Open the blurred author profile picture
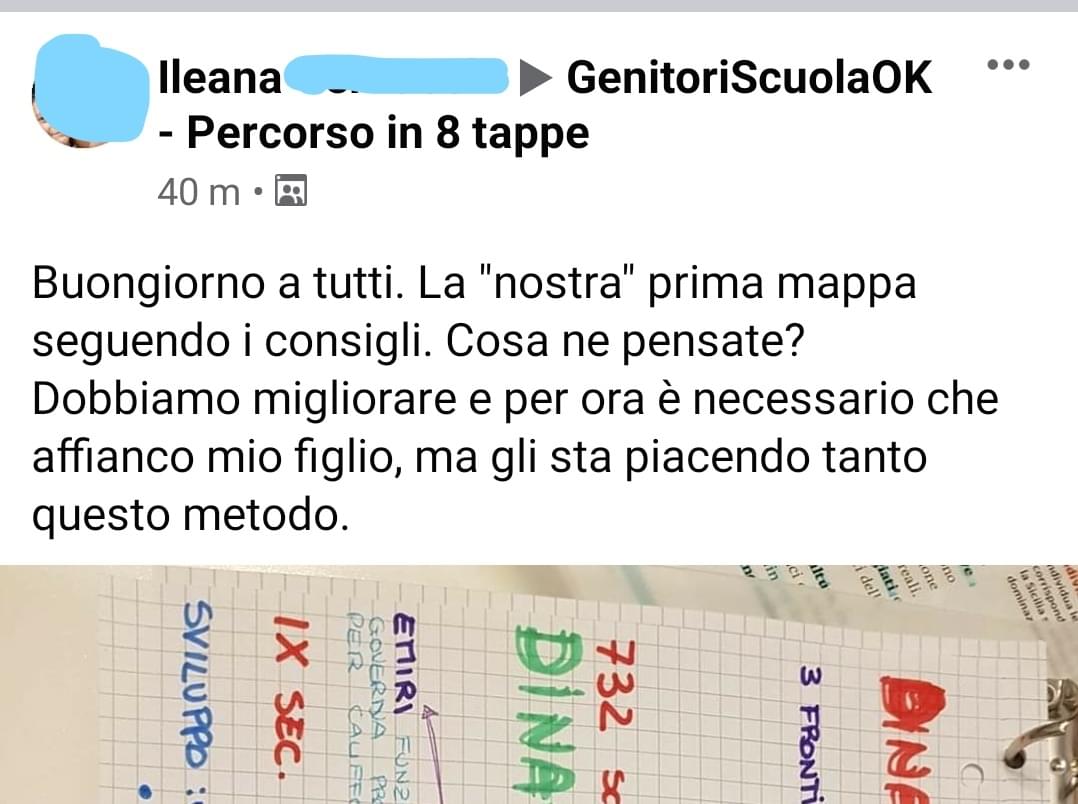This screenshot has height=804, width=1078. pyautogui.click(x=89, y=89)
